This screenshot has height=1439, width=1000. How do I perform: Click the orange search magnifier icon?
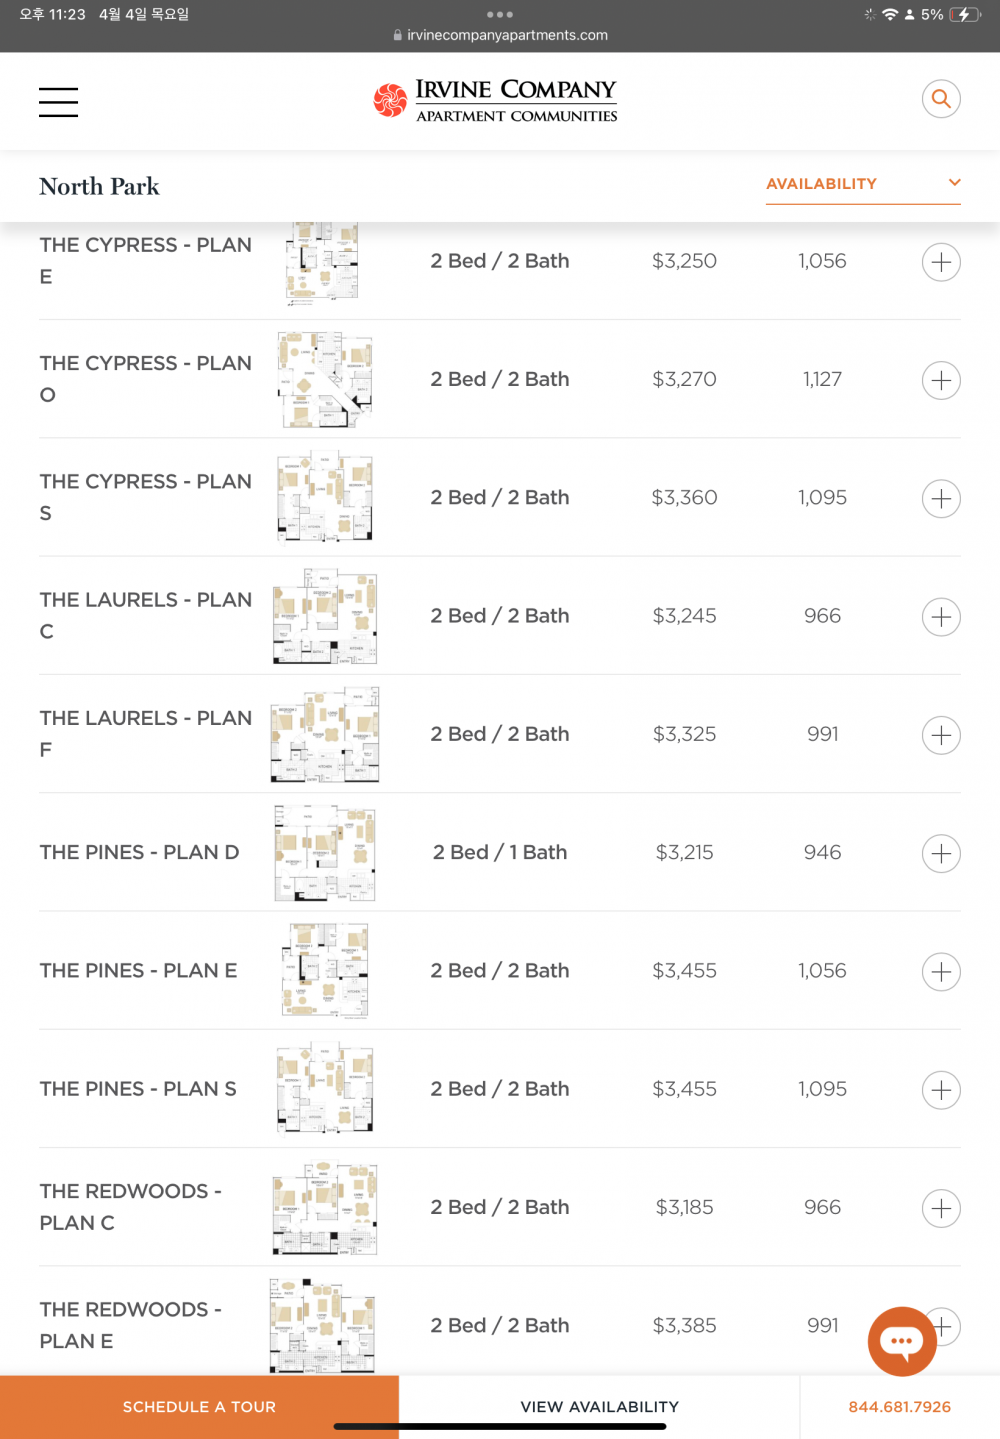click(x=941, y=99)
